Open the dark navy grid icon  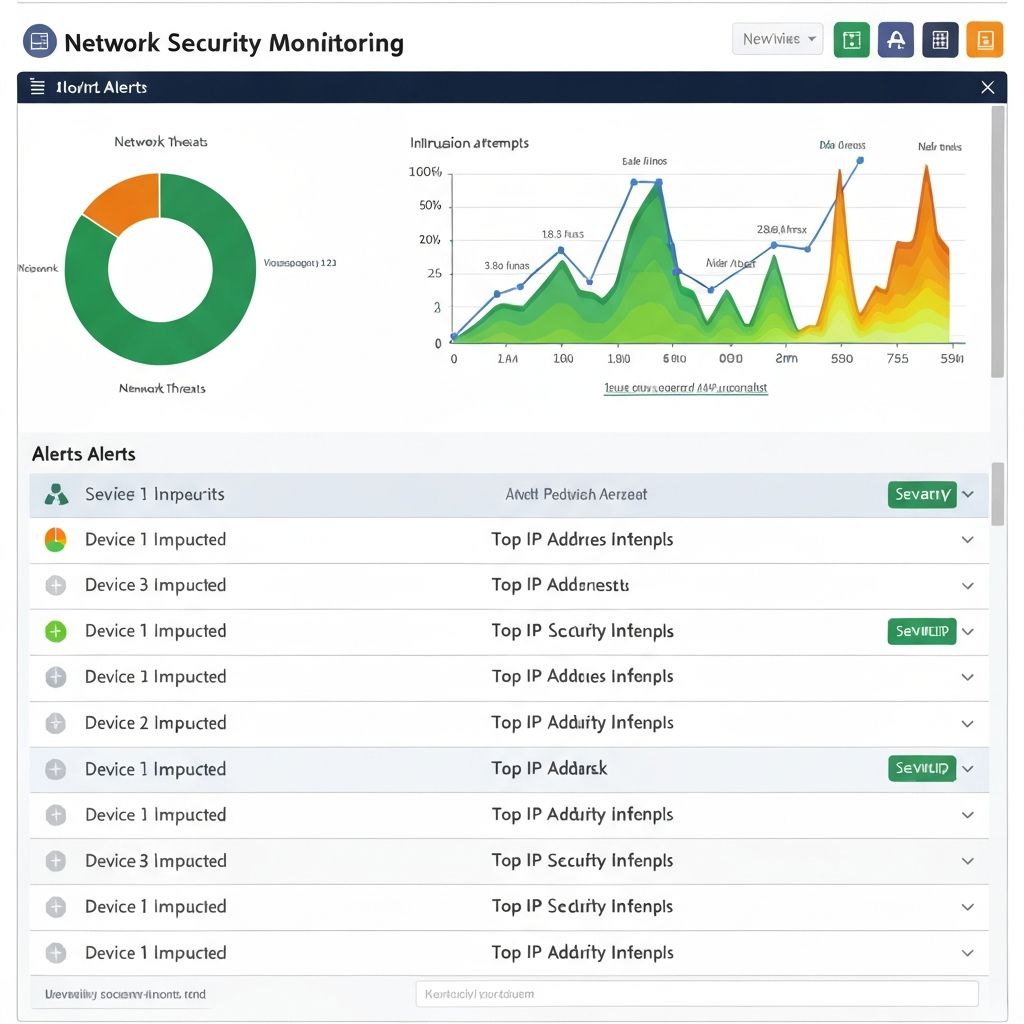tap(940, 40)
